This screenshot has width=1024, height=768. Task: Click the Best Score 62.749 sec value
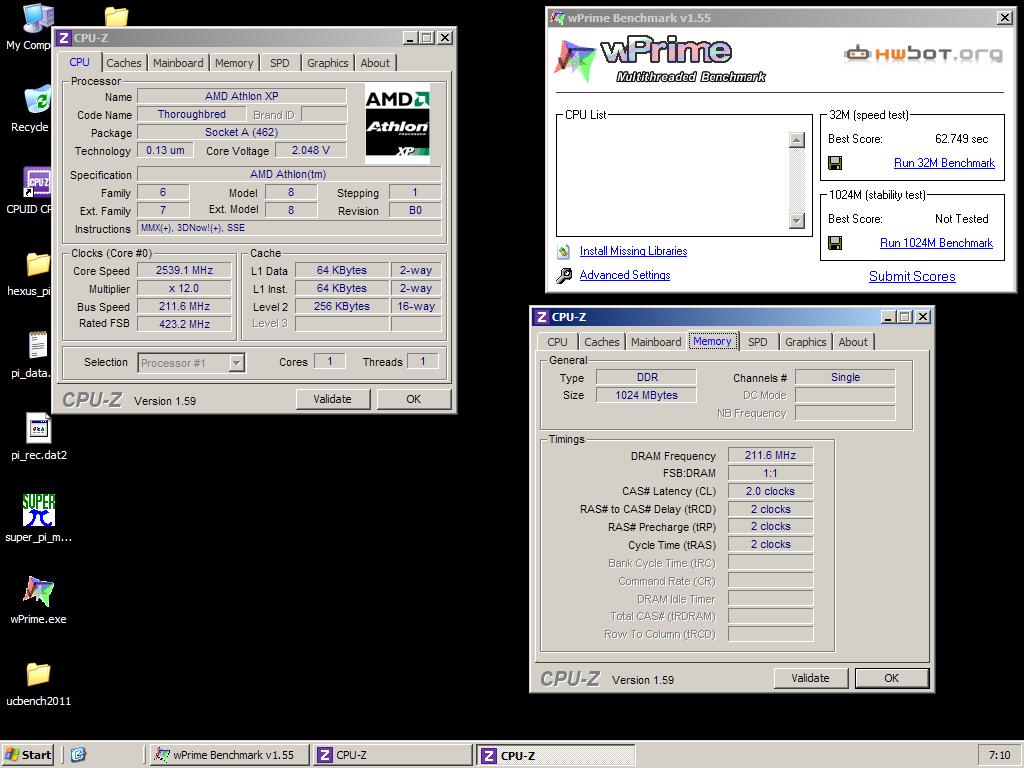tap(961, 139)
